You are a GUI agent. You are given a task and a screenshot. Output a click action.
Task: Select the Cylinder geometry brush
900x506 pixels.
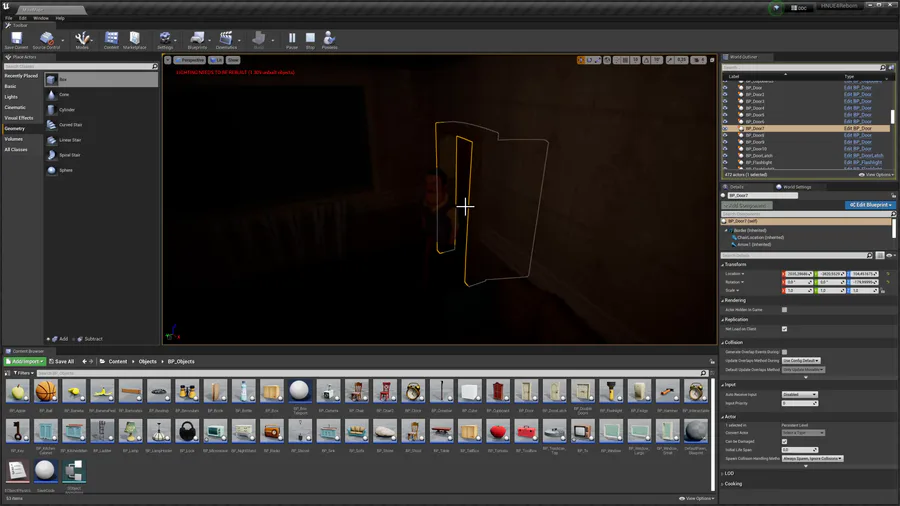[x=101, y=110]
